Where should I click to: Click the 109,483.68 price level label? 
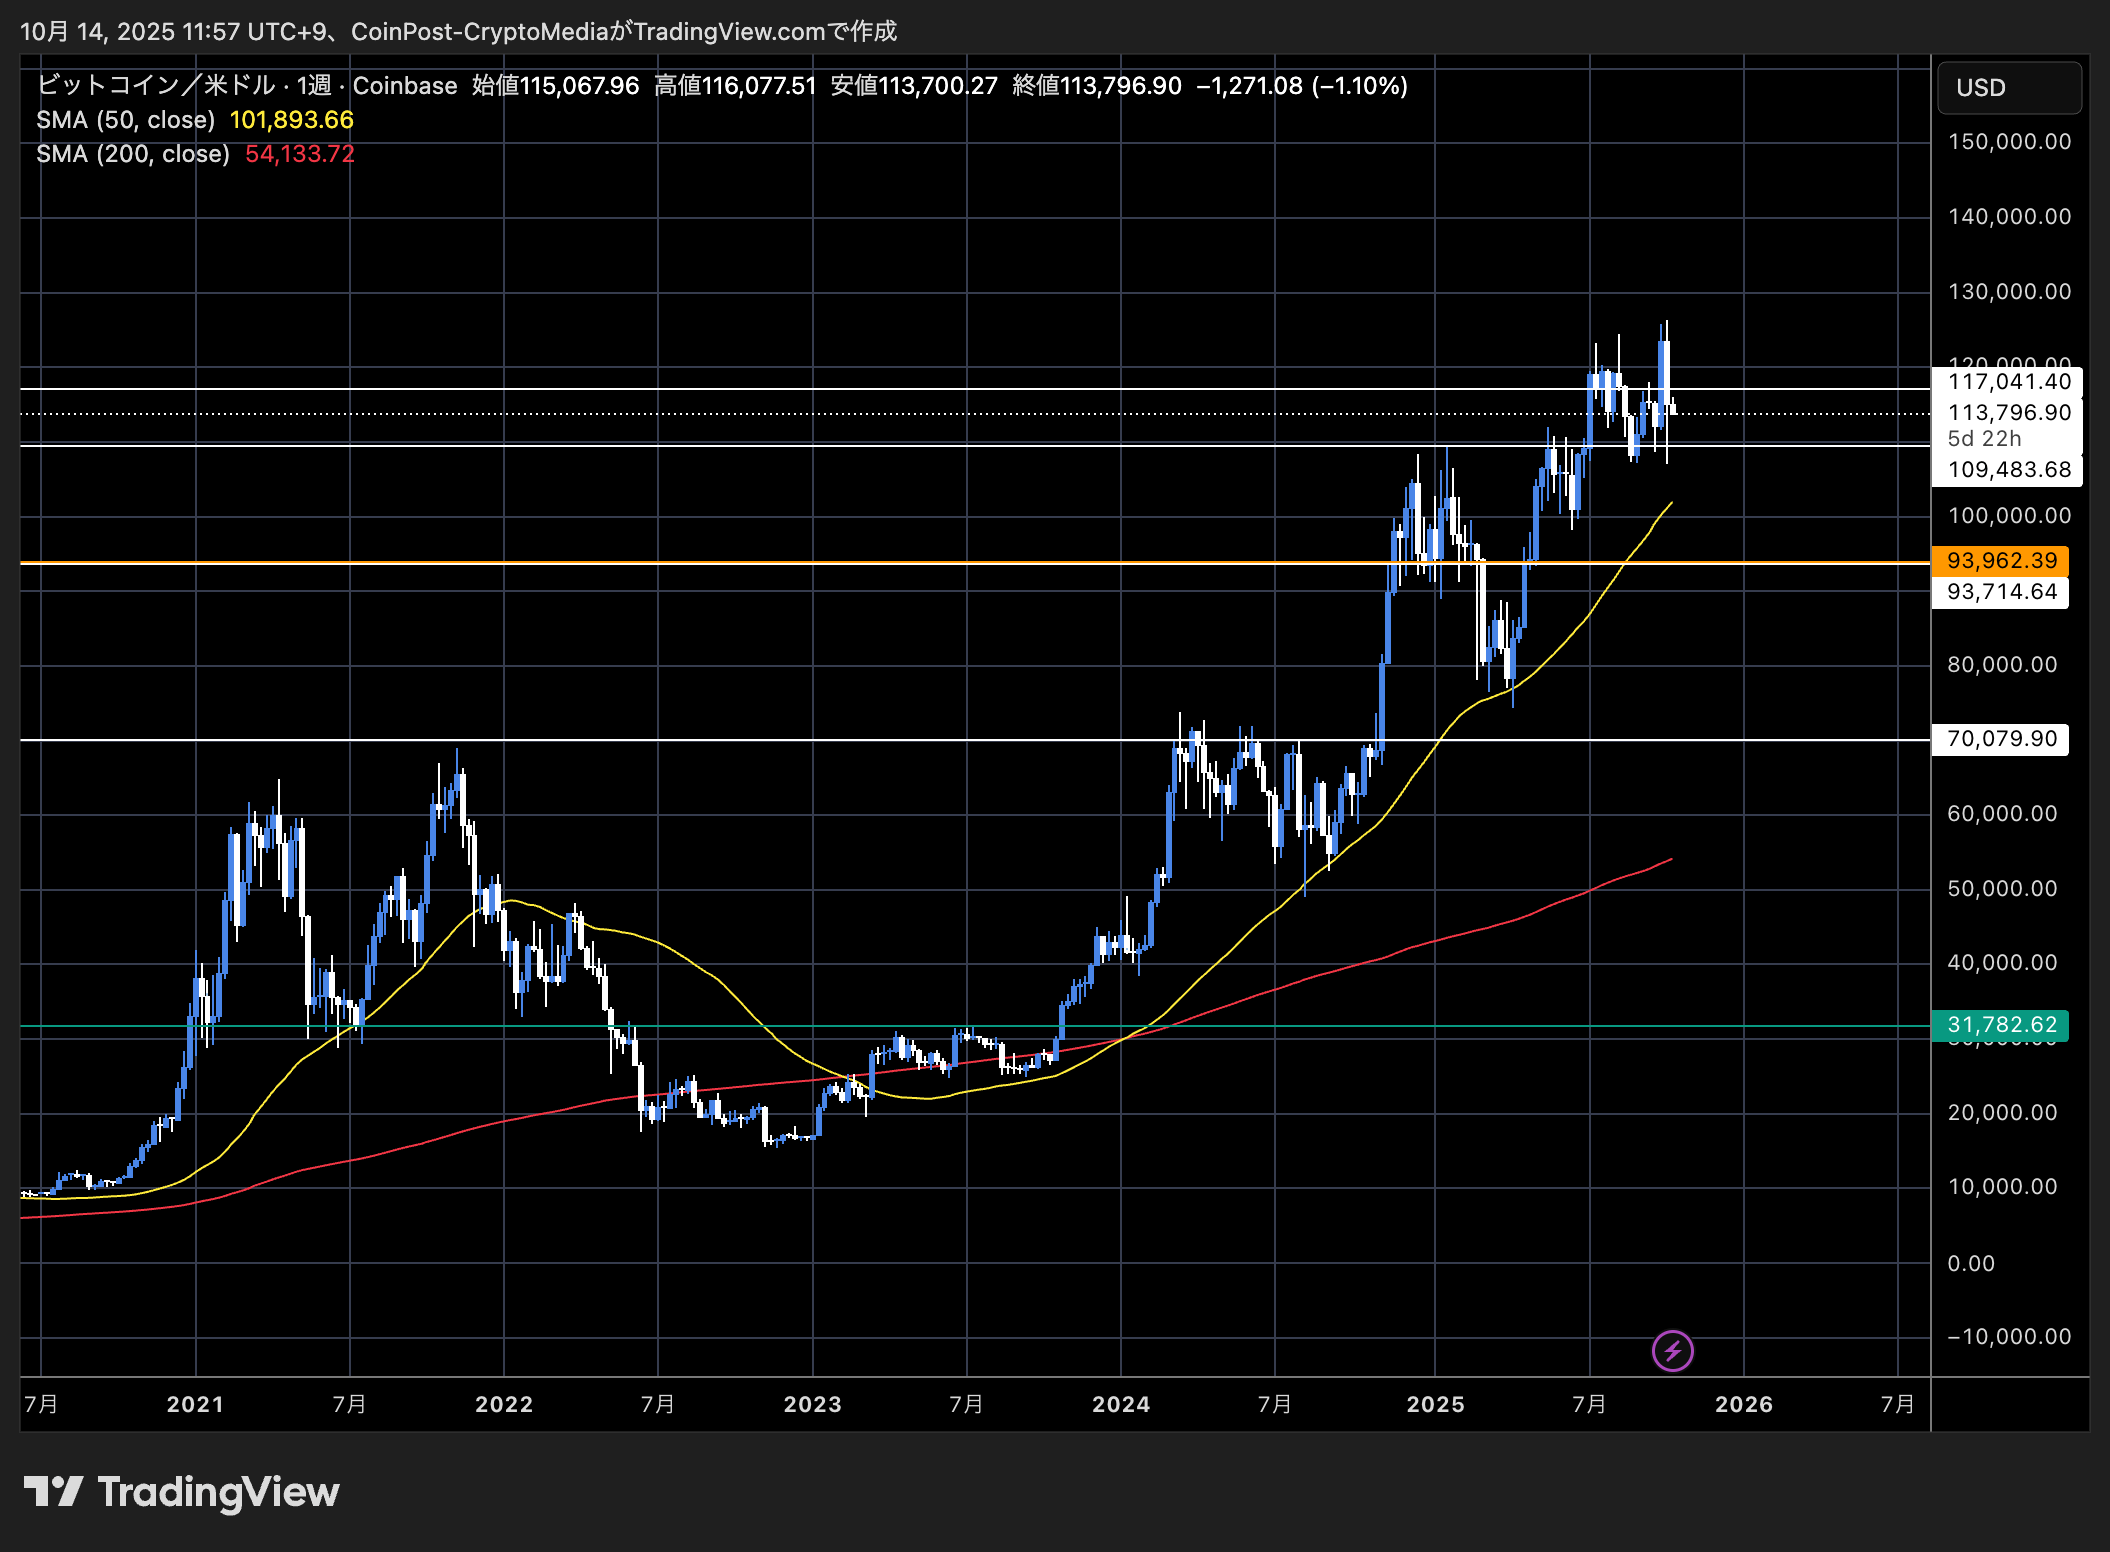2008,470
